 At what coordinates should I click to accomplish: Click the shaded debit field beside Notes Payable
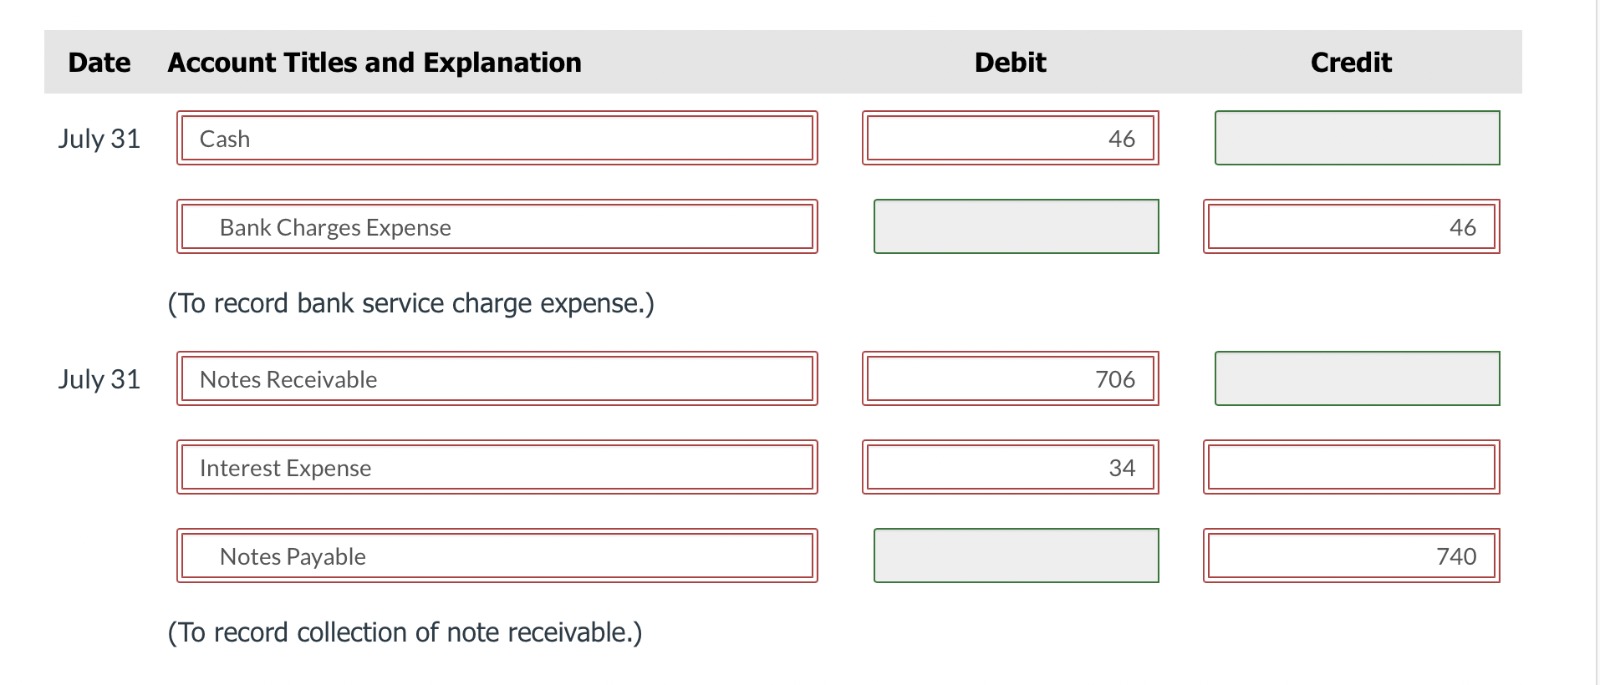pyautogui.click(x=1015, y=555)
